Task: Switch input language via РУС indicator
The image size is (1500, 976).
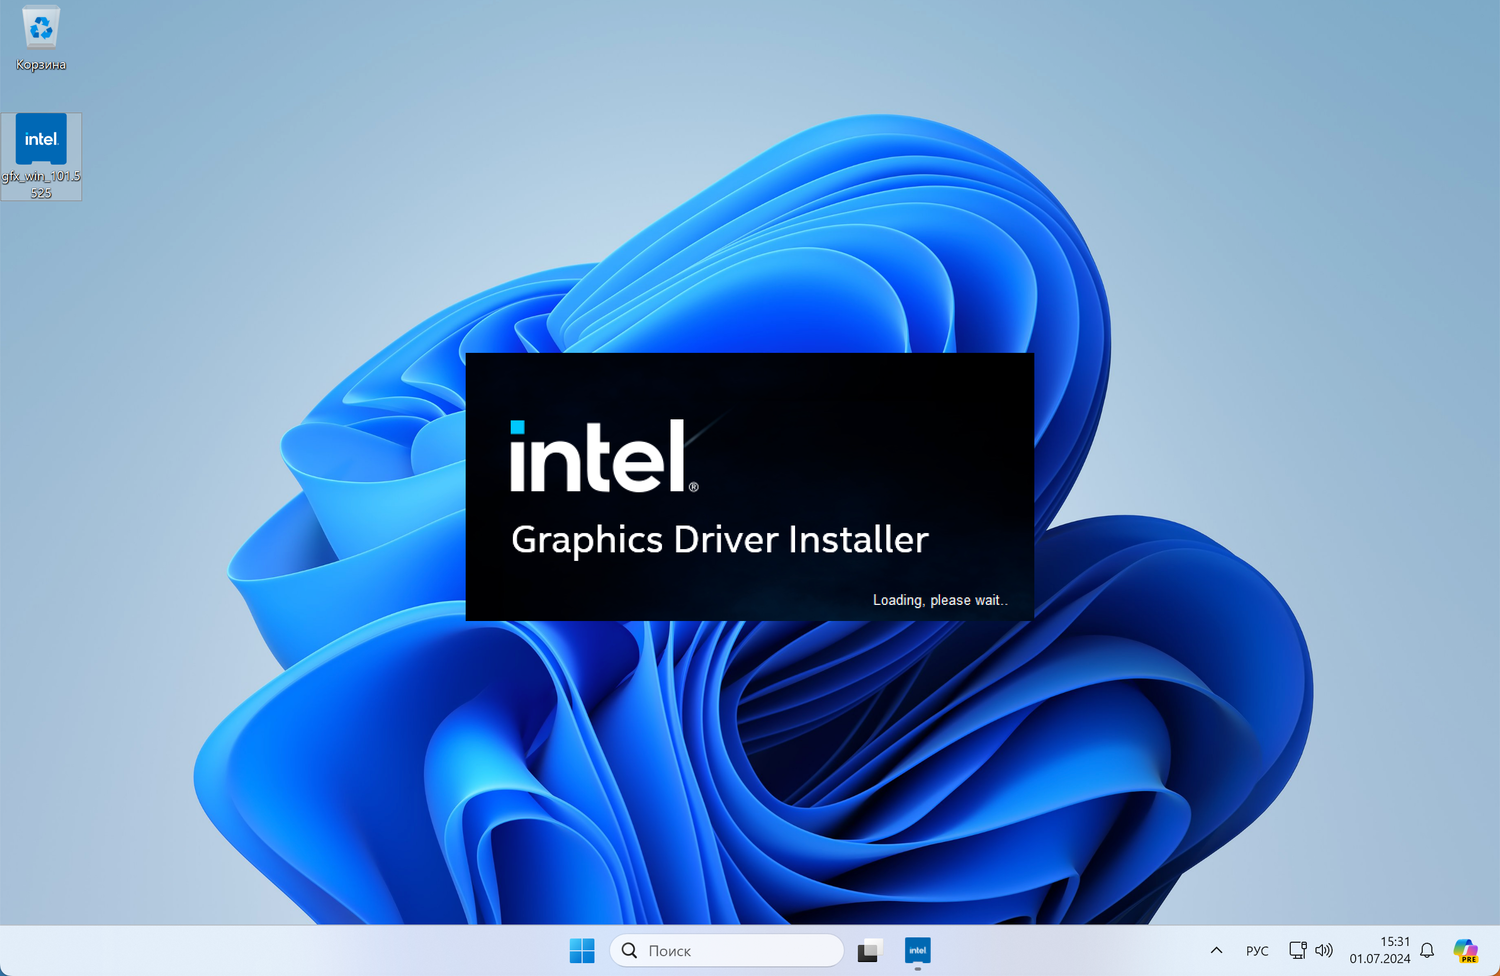Action: coord(1257,950)
